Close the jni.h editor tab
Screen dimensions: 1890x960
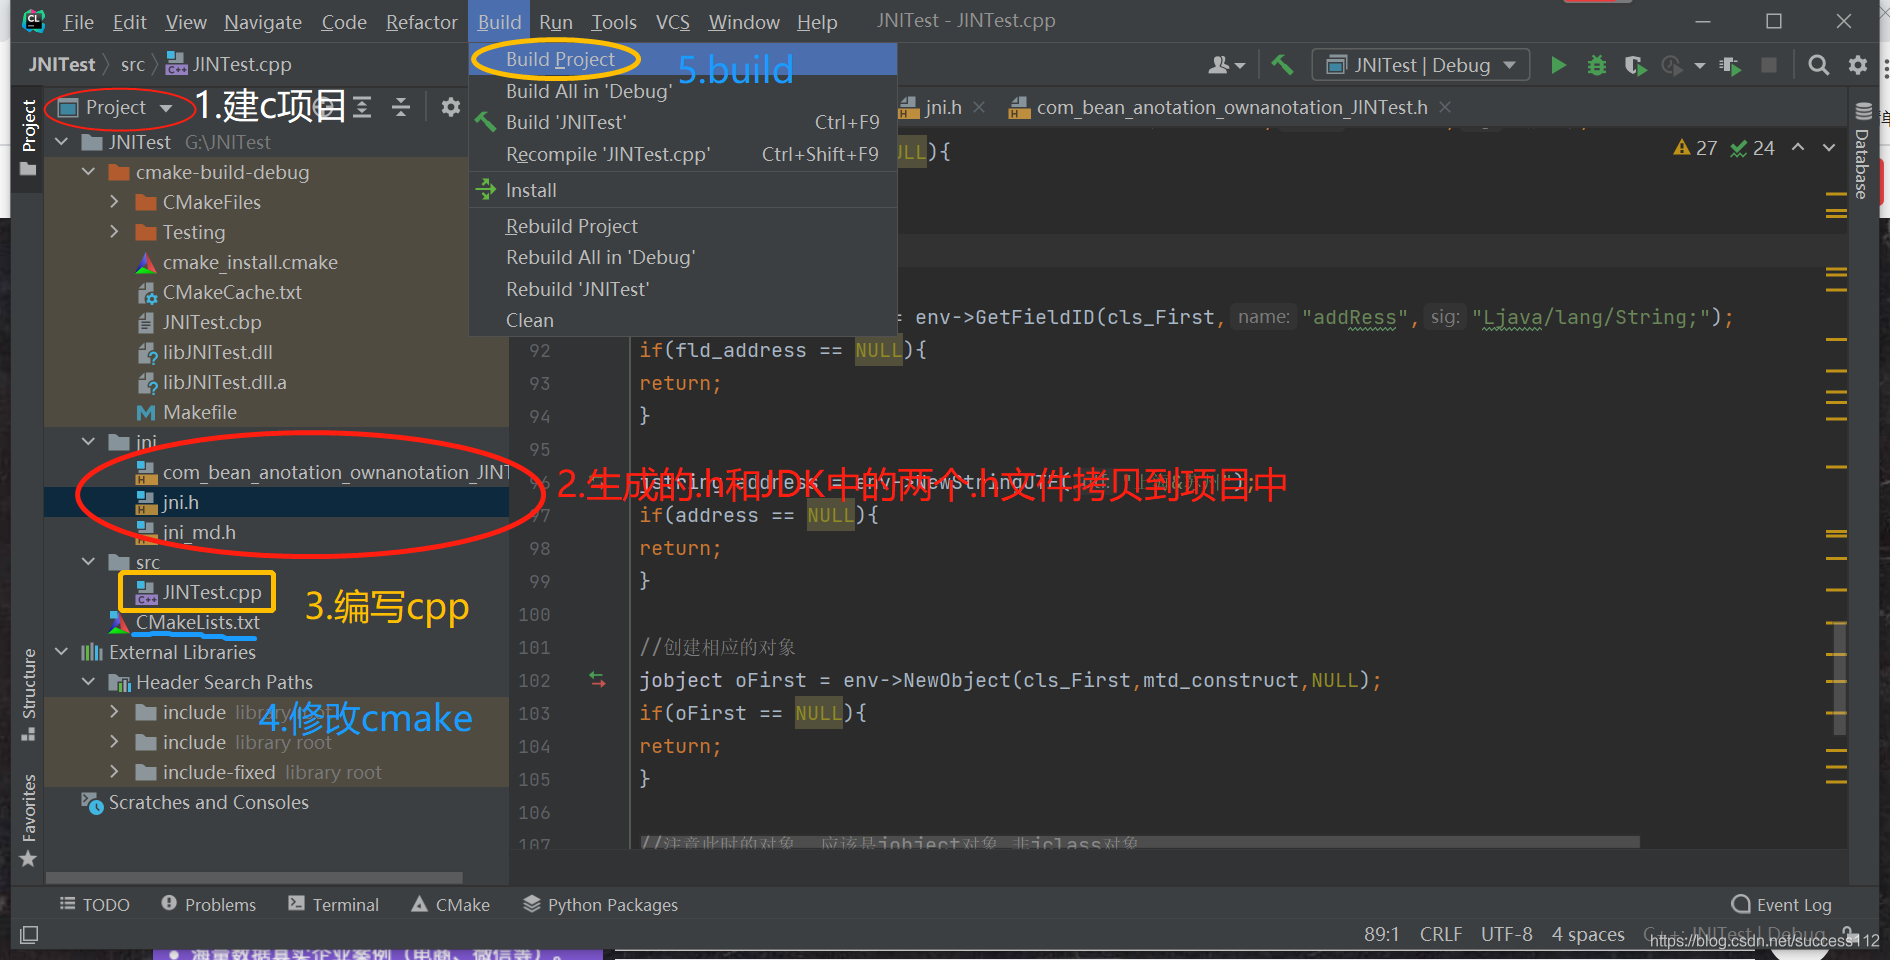point(979,107)
